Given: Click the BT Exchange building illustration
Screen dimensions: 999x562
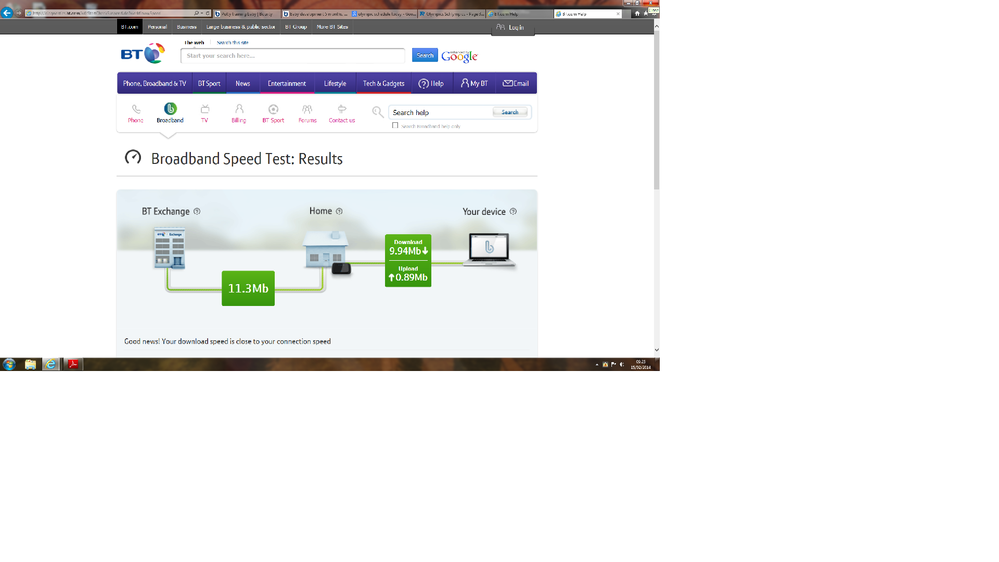Looking at the screenshot, I should point(169,249).
